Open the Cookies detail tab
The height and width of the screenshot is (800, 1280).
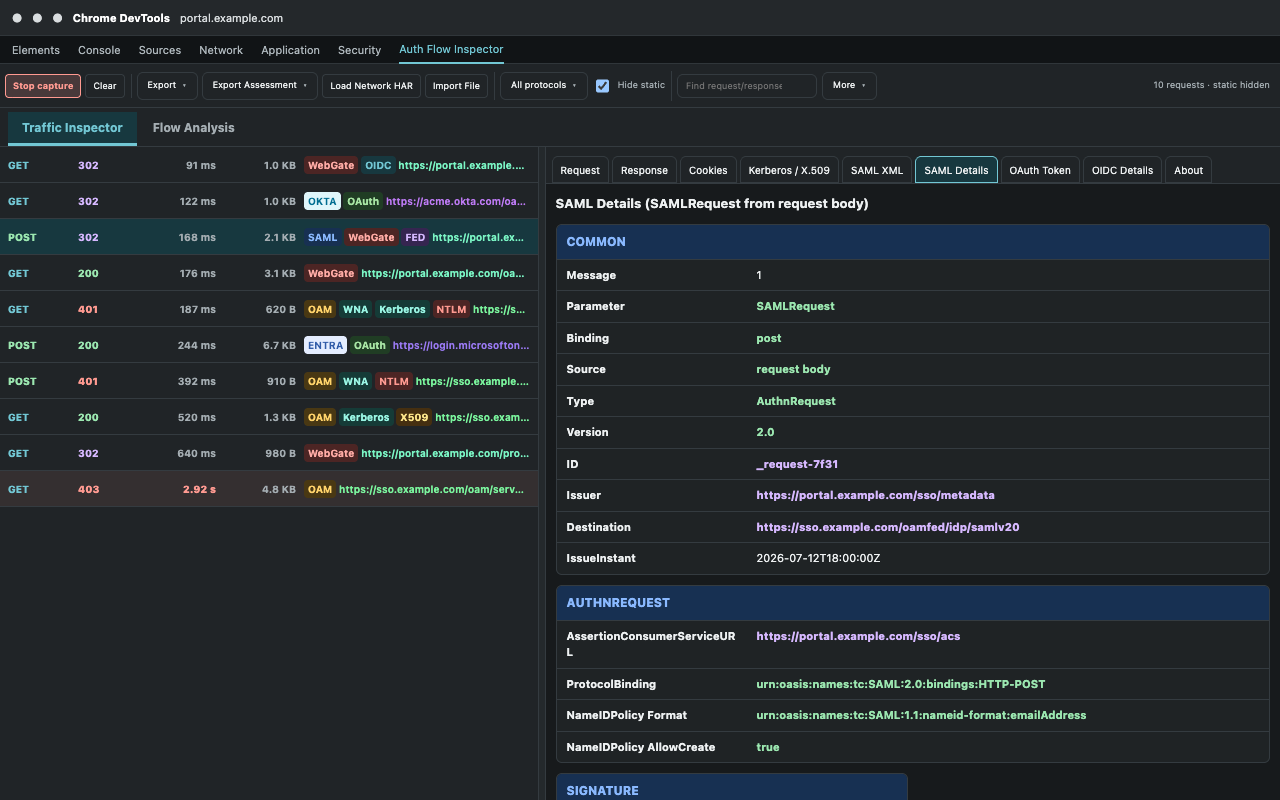pyautogui.click(x=708, y=170)
